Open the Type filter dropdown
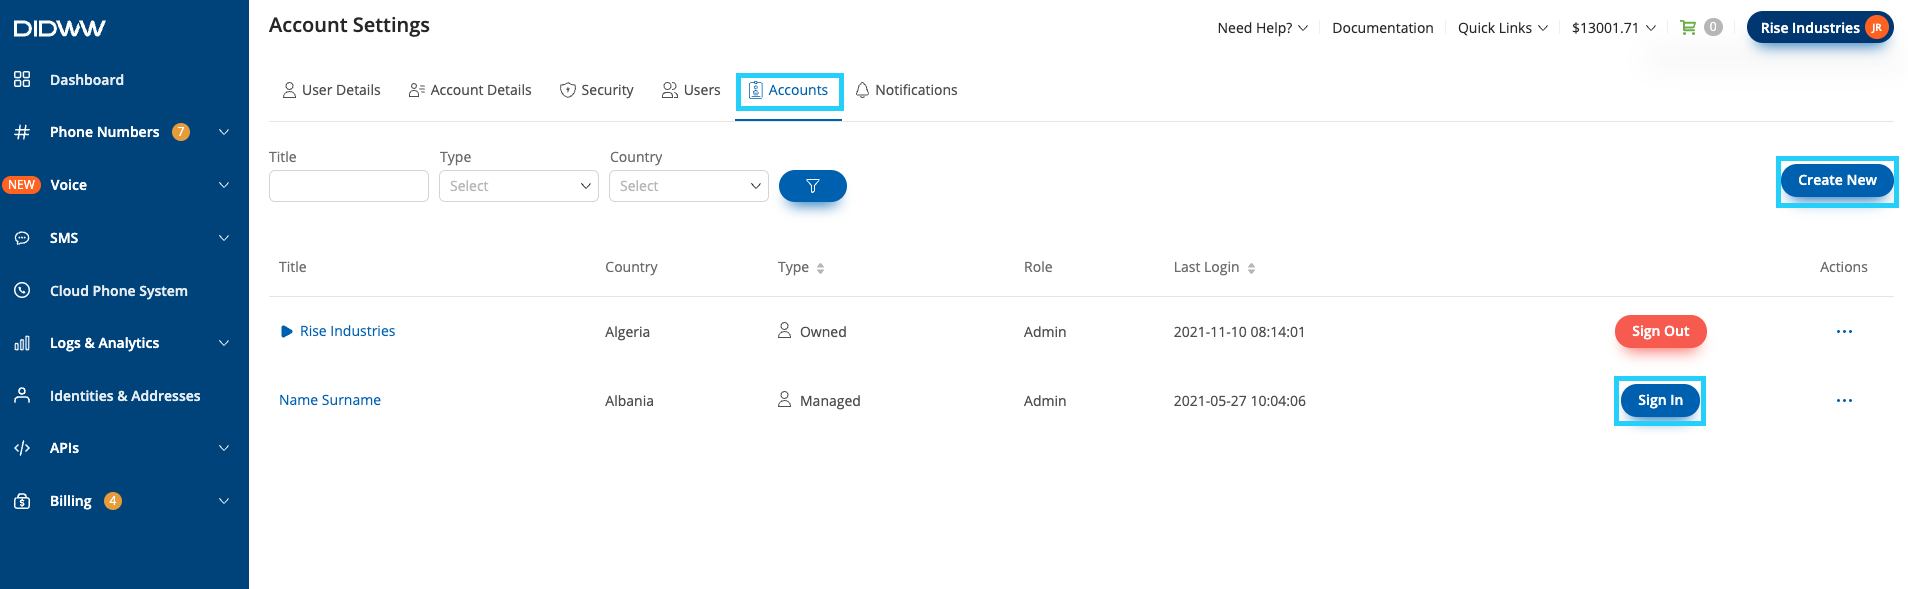This screenshot has width=1908, height=589. 519,186
